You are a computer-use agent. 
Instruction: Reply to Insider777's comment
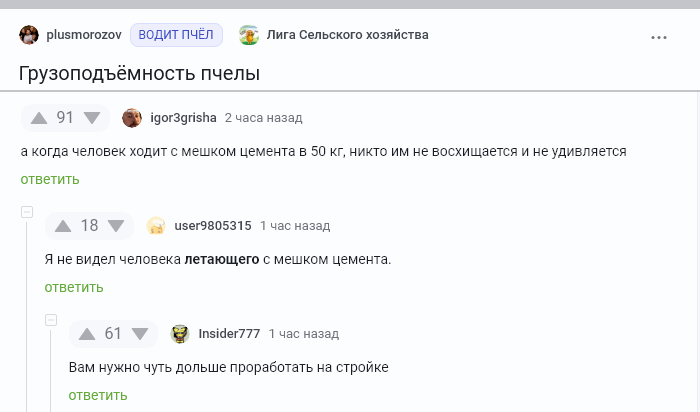98,395
